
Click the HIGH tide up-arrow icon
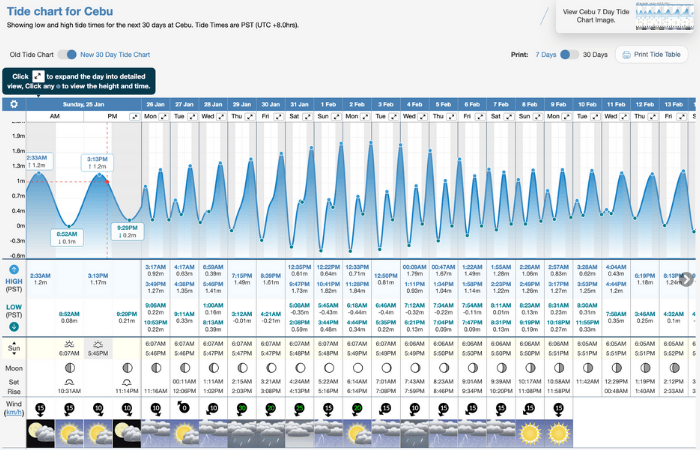14,270
